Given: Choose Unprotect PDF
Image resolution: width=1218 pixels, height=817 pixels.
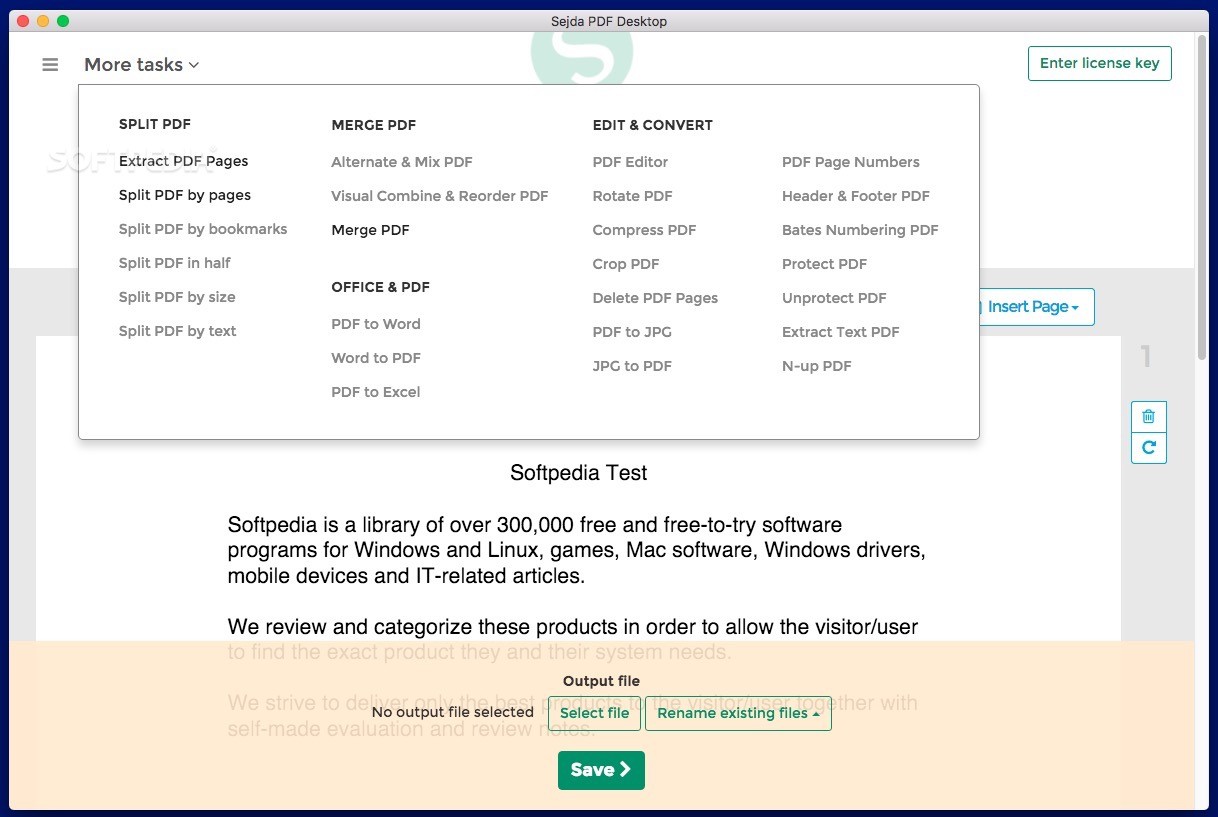Looking at the screenshot, I should pos(834,298).
